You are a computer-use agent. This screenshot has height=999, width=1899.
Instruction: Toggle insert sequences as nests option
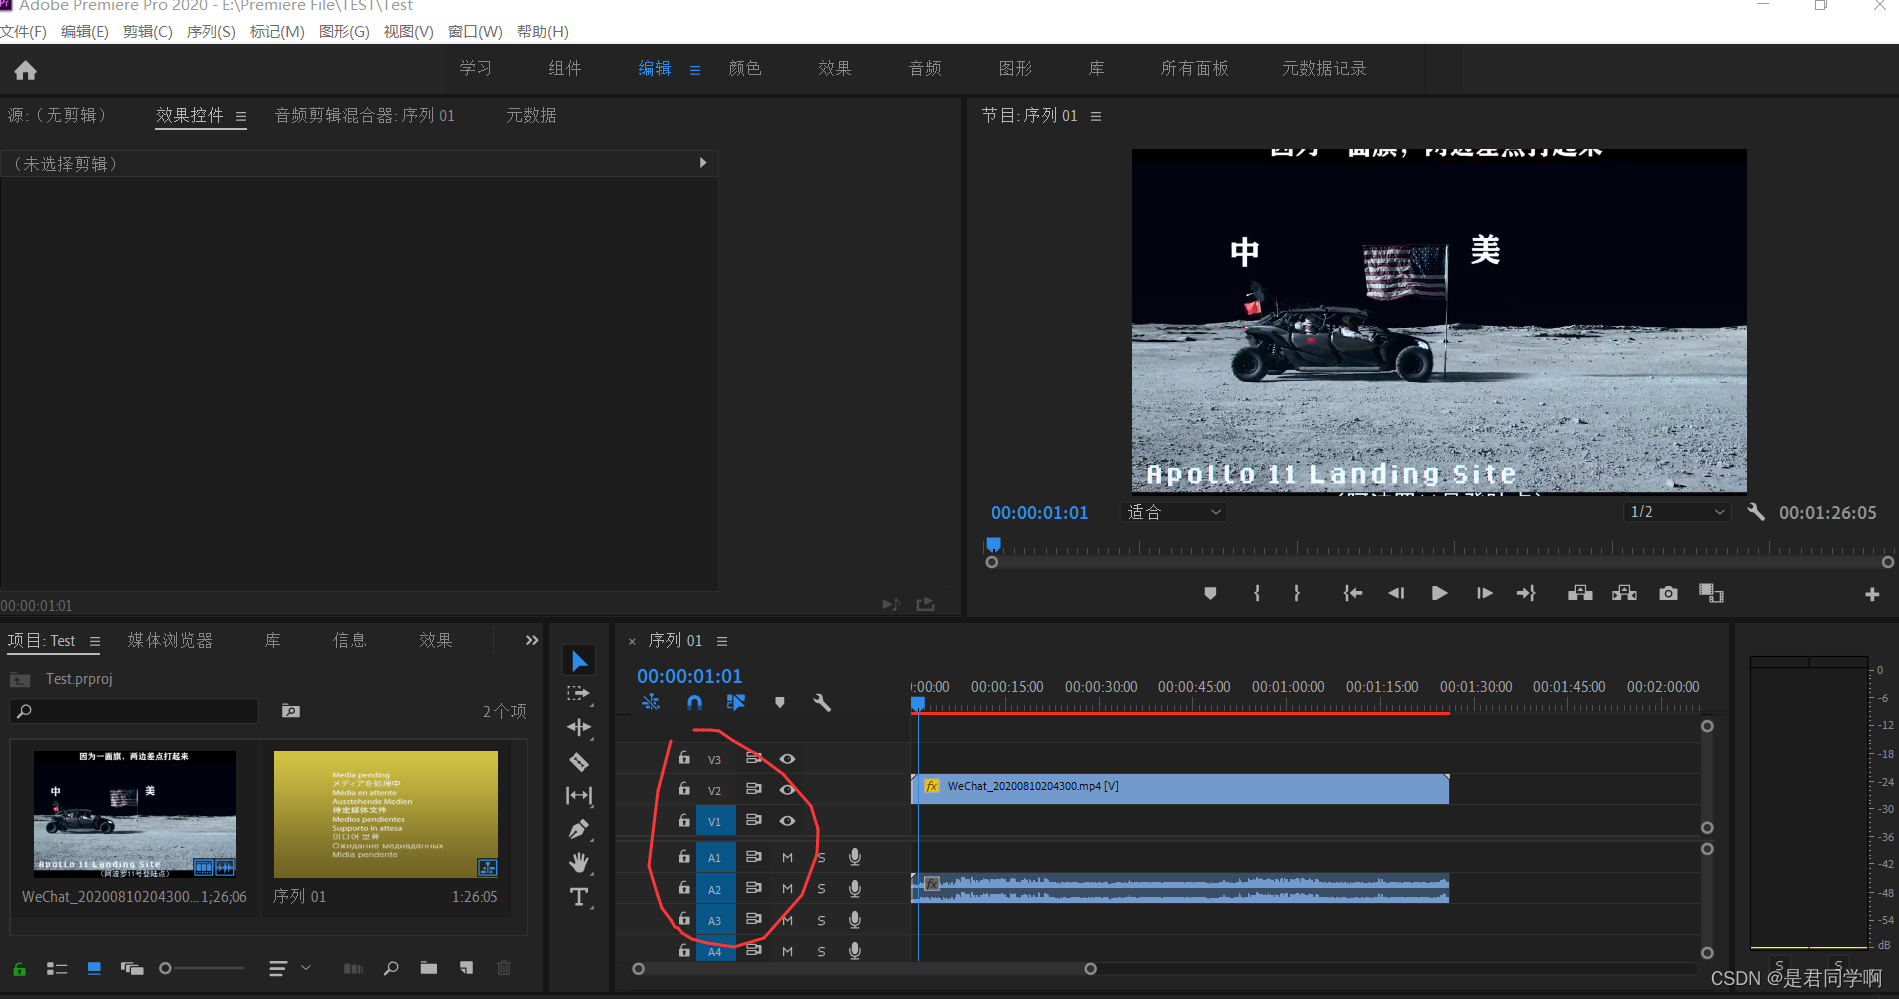651,703
